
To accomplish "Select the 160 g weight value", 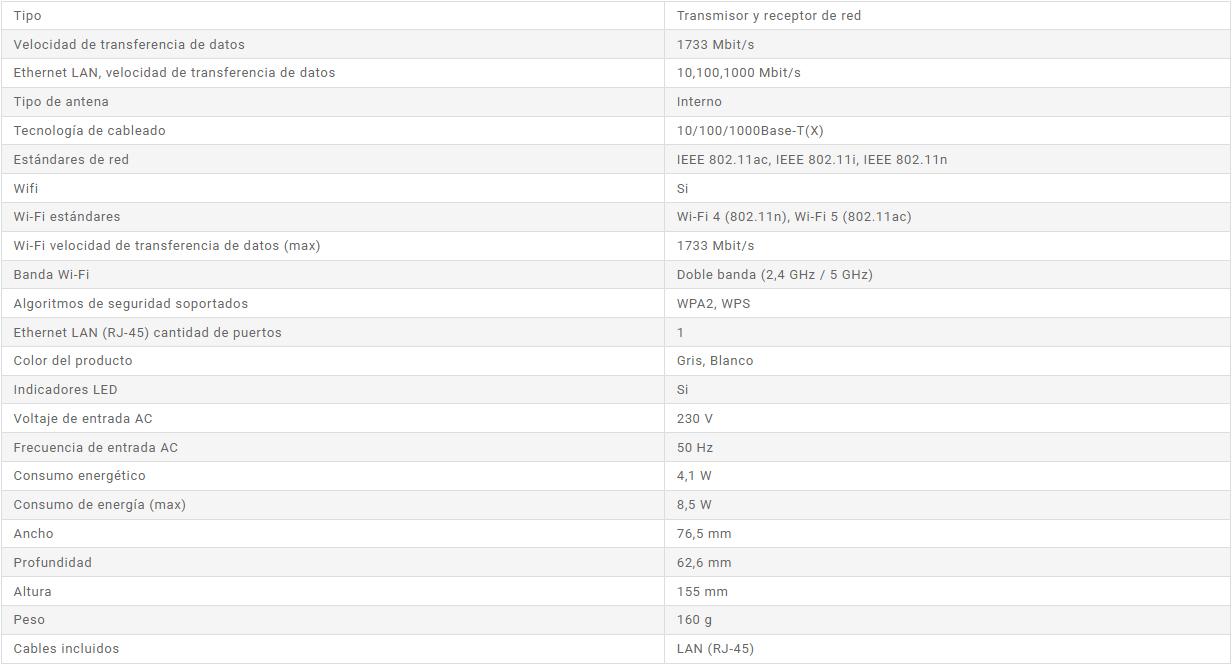I will tap(695, 620).
